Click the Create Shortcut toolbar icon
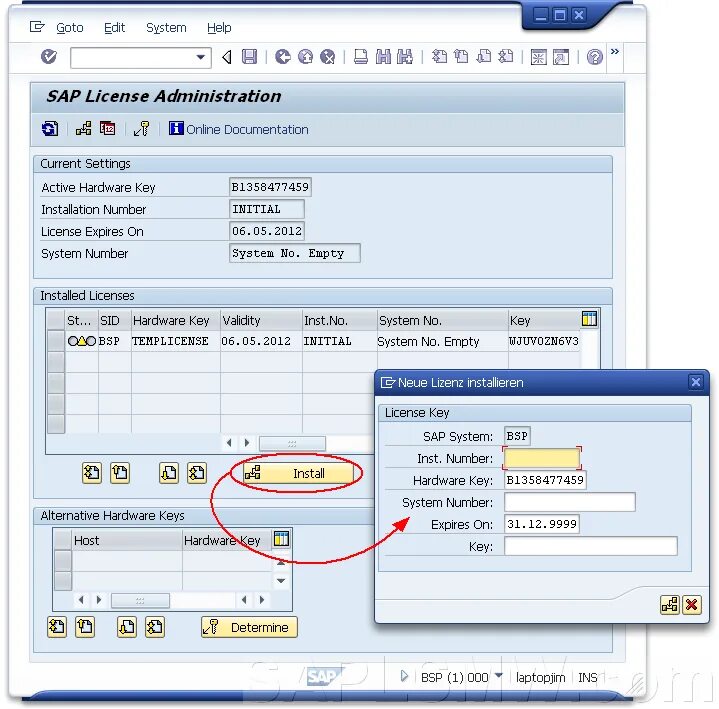The image size is (719, 709). pos(561,57)
